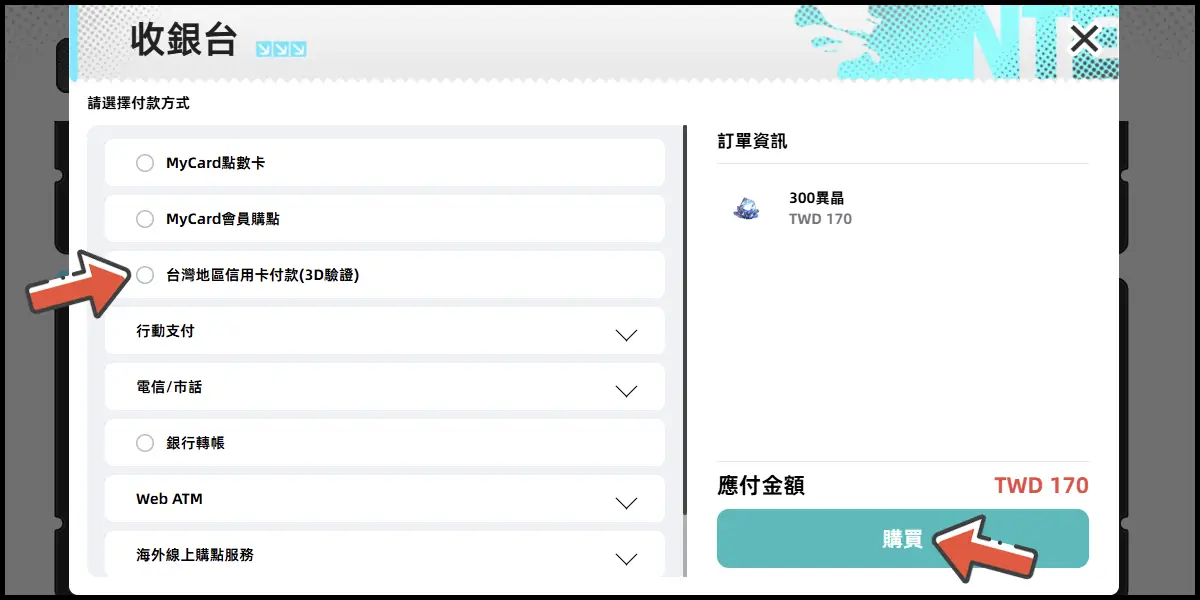1200x600 pixels.
Task: Click the 請選擇付款方式 label
Action: [138, 103]
